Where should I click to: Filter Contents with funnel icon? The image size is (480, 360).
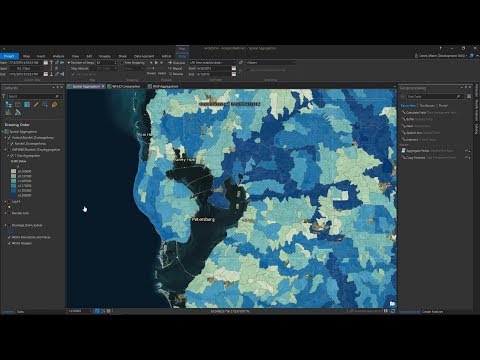(4, 96)
